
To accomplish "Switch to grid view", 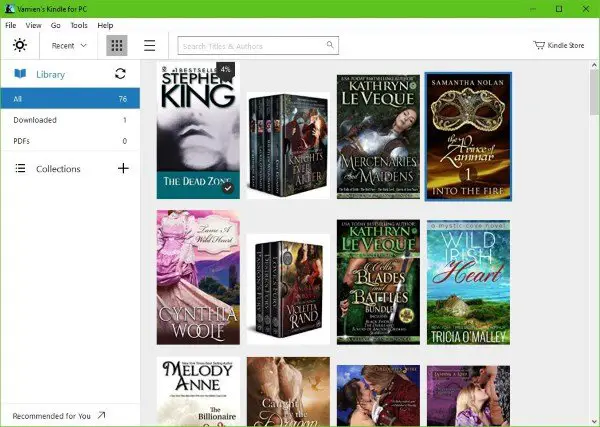I will (117, 46).
